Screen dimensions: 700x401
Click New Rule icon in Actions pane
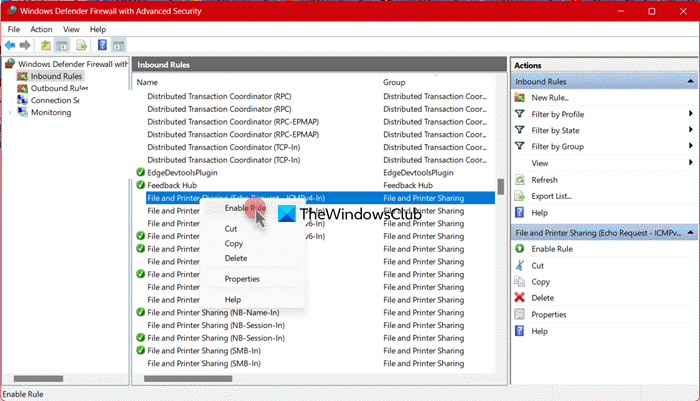(x=519, y=97)
